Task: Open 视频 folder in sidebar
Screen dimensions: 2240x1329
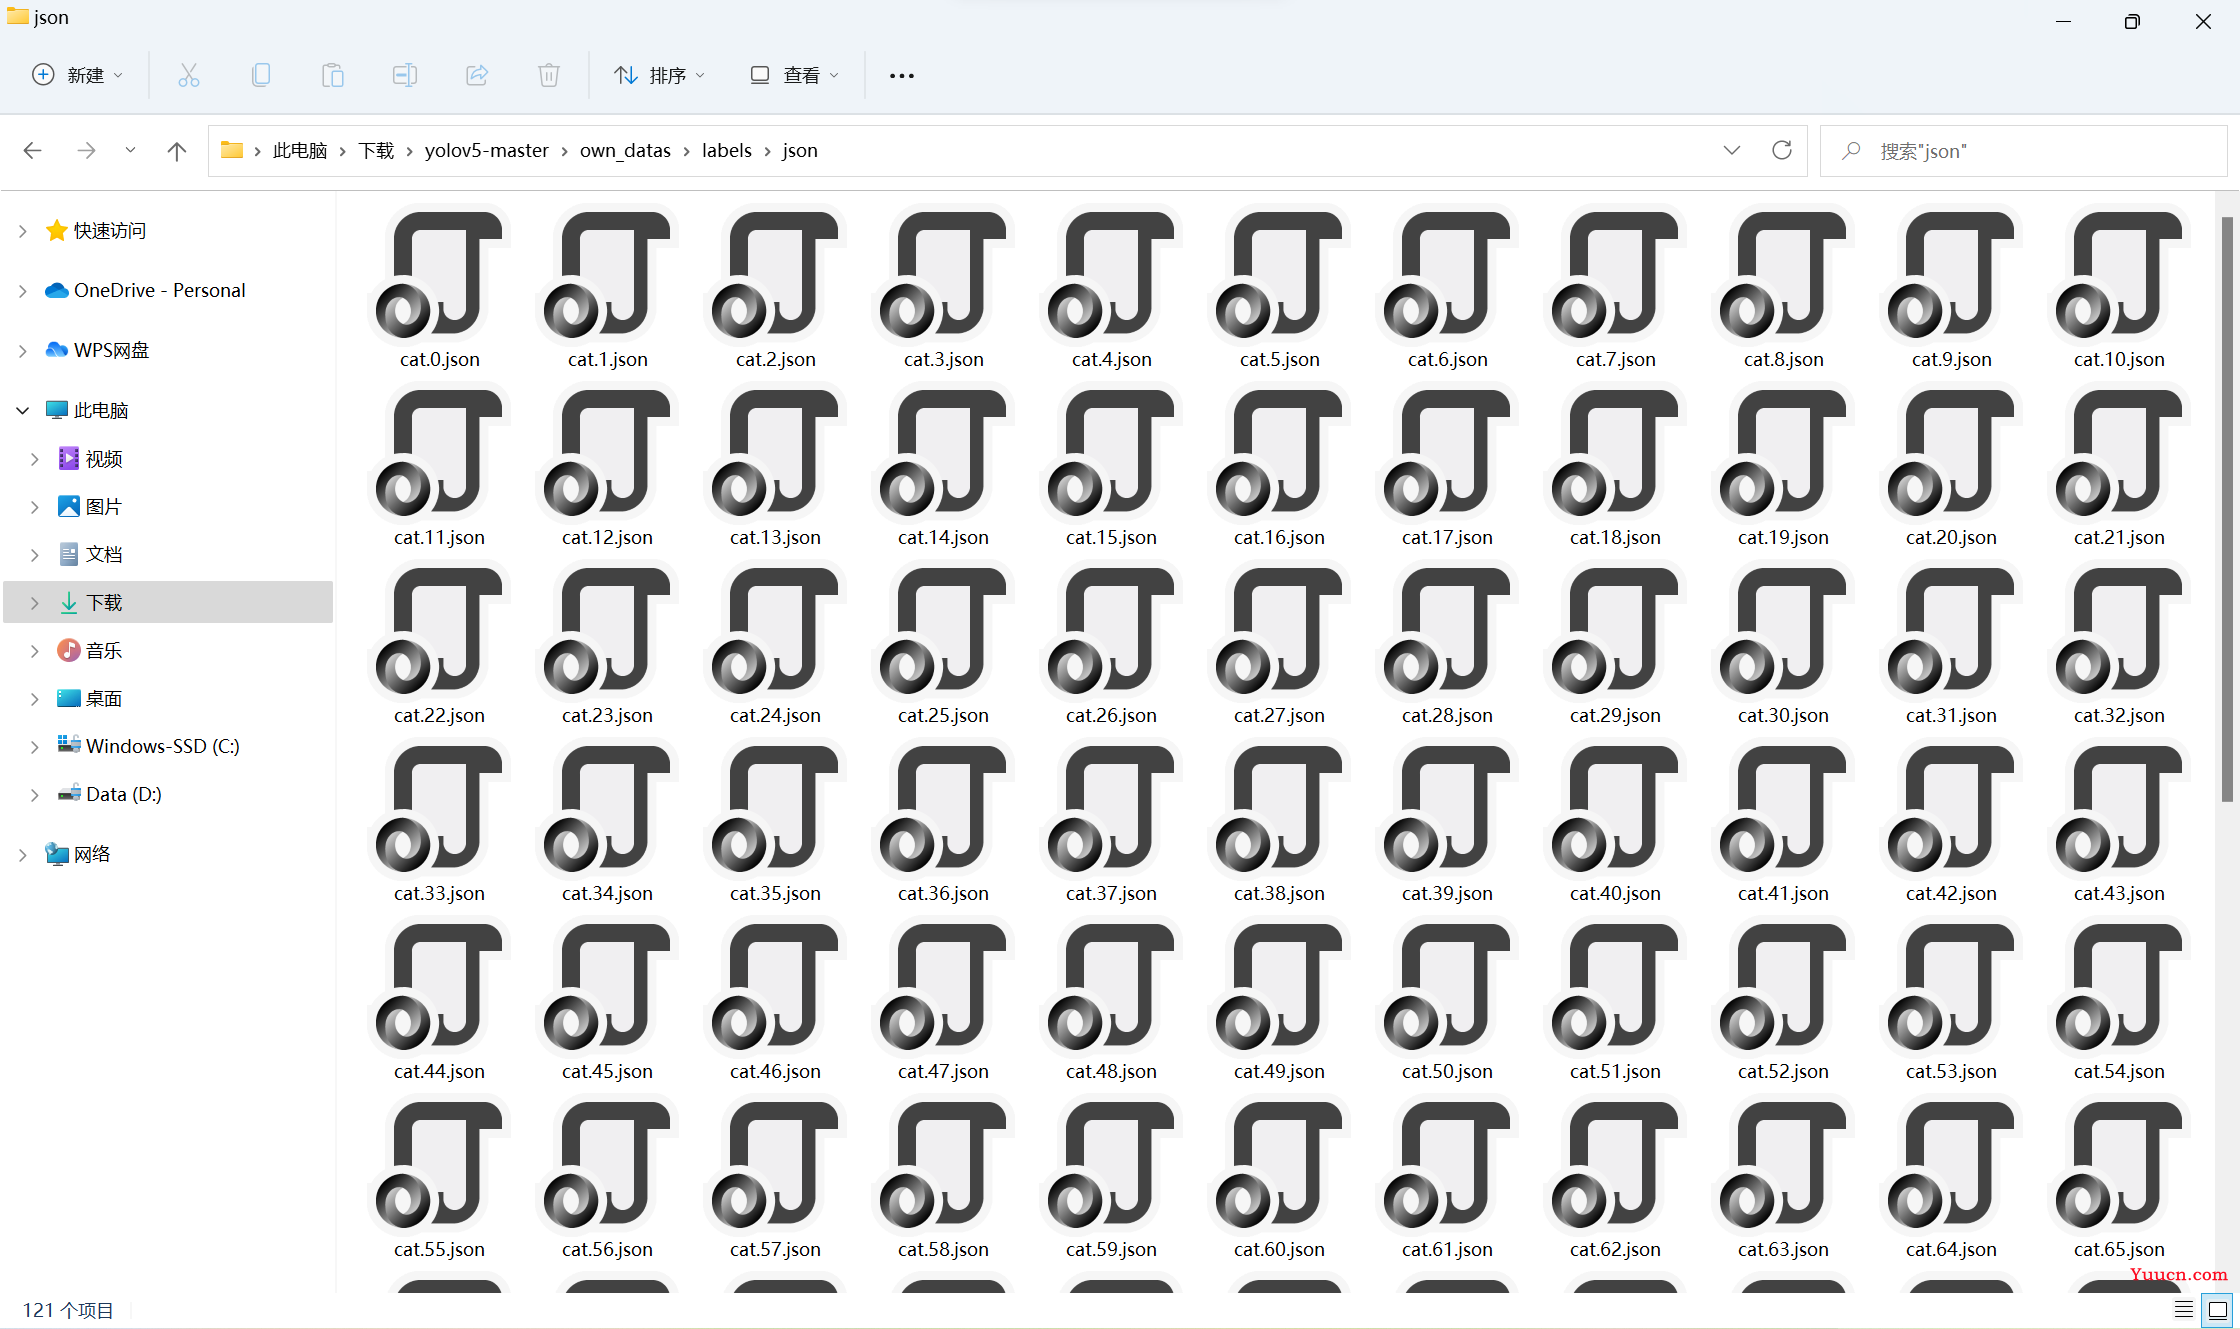Action: pos(104,459)
